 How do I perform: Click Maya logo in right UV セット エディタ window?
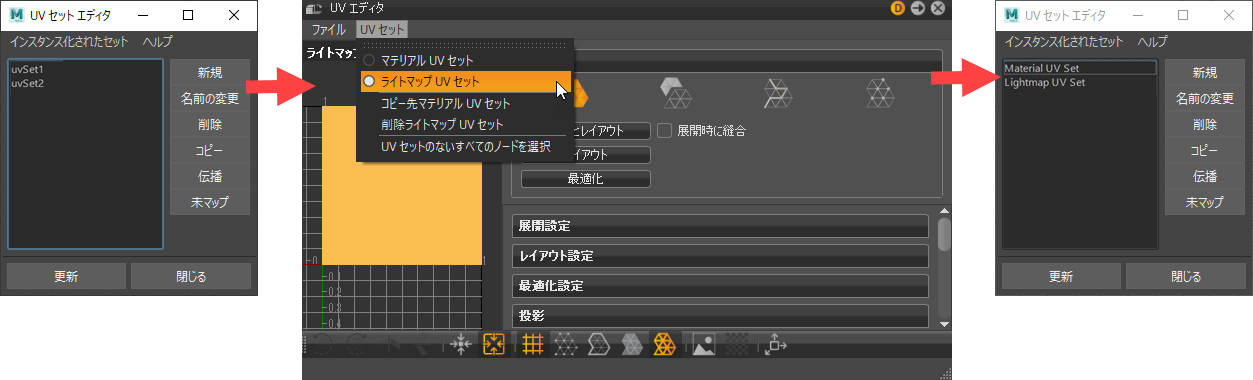pyautogui.click(x=1012, y=15)
